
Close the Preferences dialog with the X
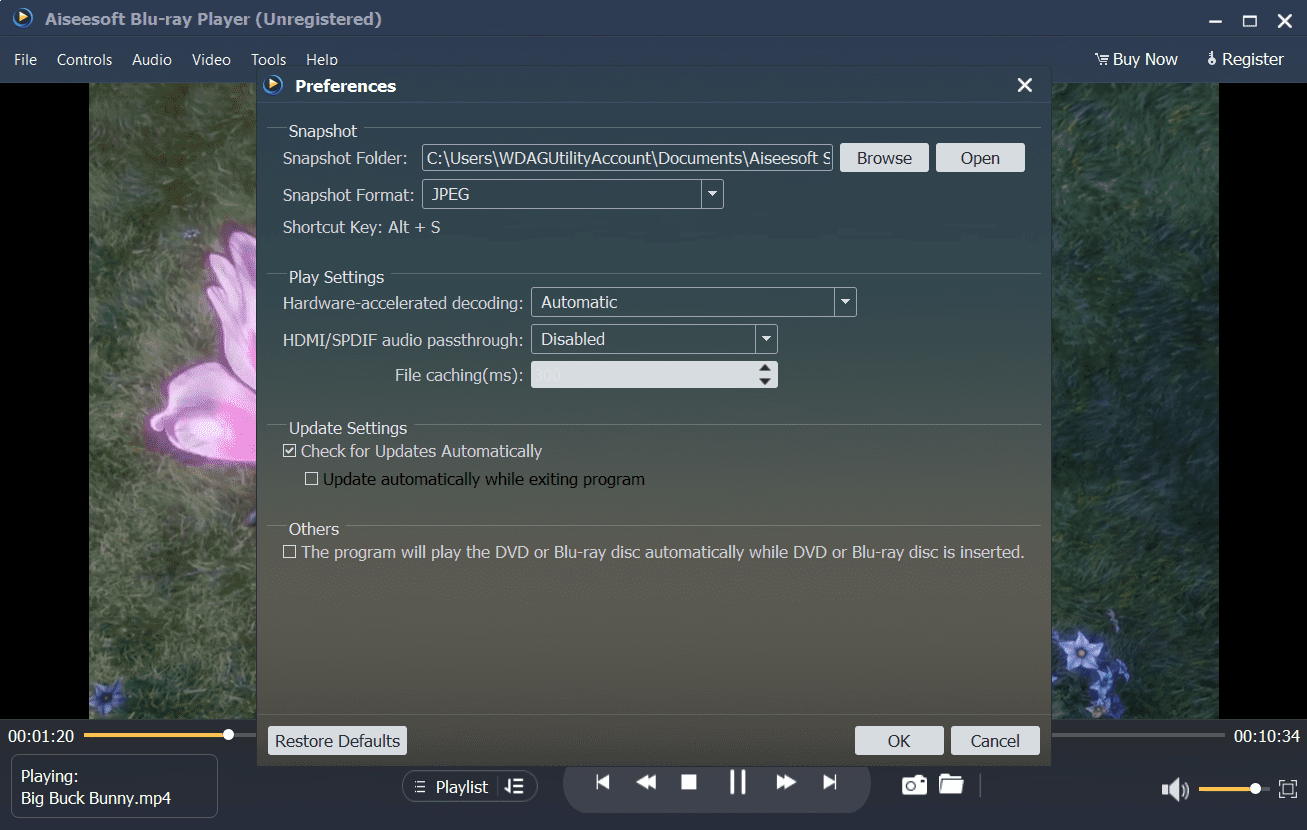[x=1025, y=86]
